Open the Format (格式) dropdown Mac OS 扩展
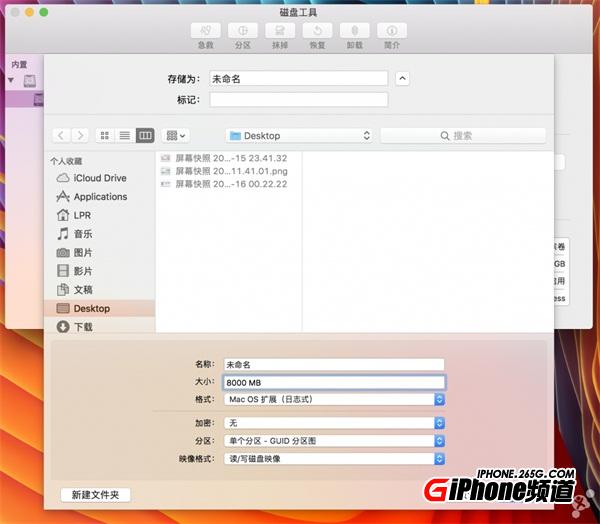The height and width of the screenshot is (524, 600). pos(334,400)
